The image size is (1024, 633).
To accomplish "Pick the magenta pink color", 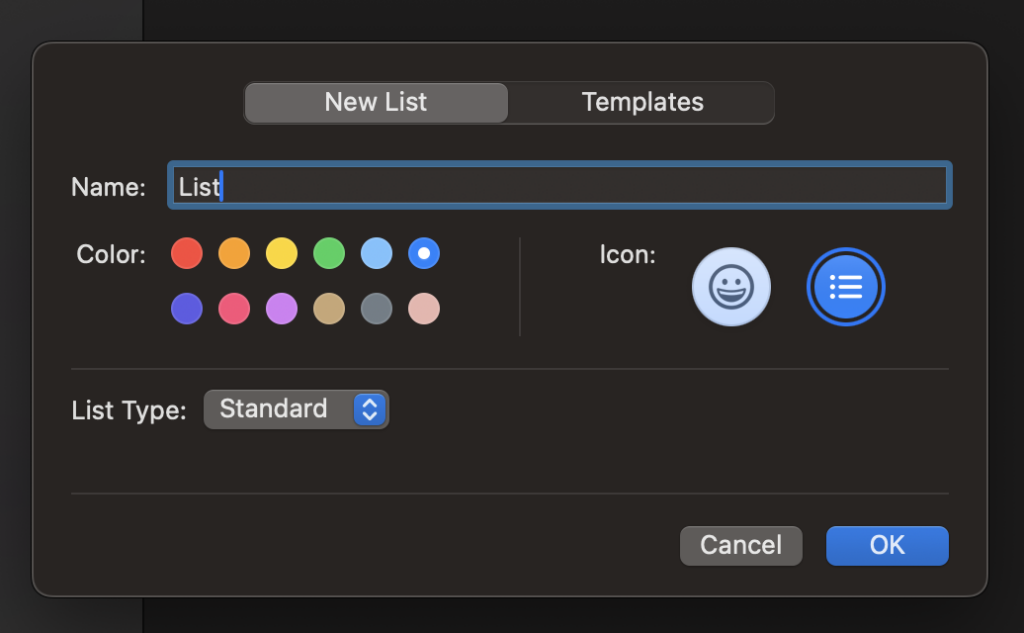I will pyautogui.click(x=234, y=308).
